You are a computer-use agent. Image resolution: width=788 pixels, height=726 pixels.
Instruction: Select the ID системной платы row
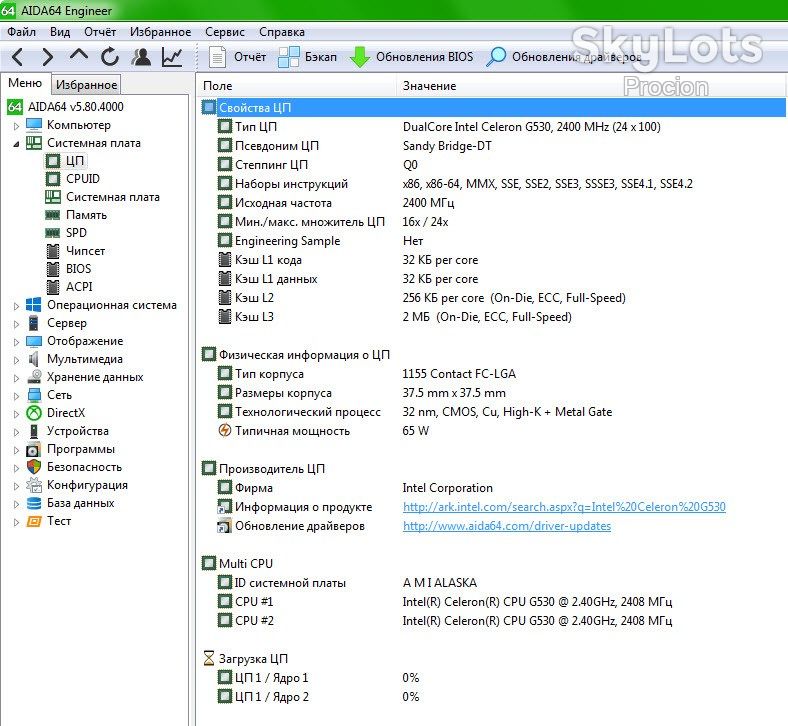pyautogui.click(x=492, y=583)
